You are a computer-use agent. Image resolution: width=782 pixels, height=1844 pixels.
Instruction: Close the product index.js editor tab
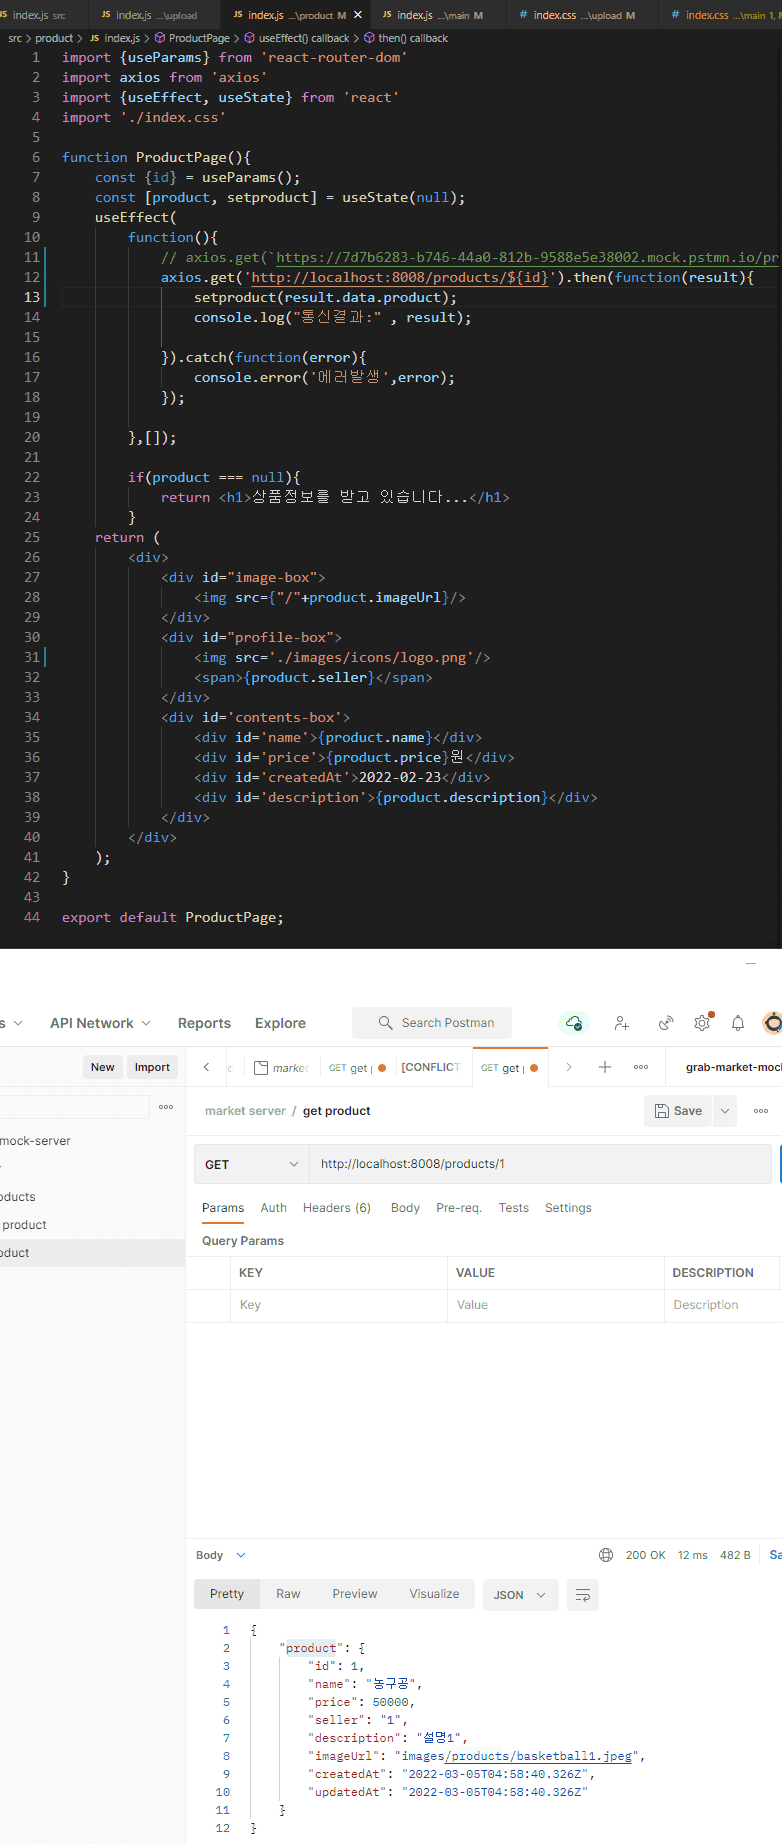tap(358, 15)
